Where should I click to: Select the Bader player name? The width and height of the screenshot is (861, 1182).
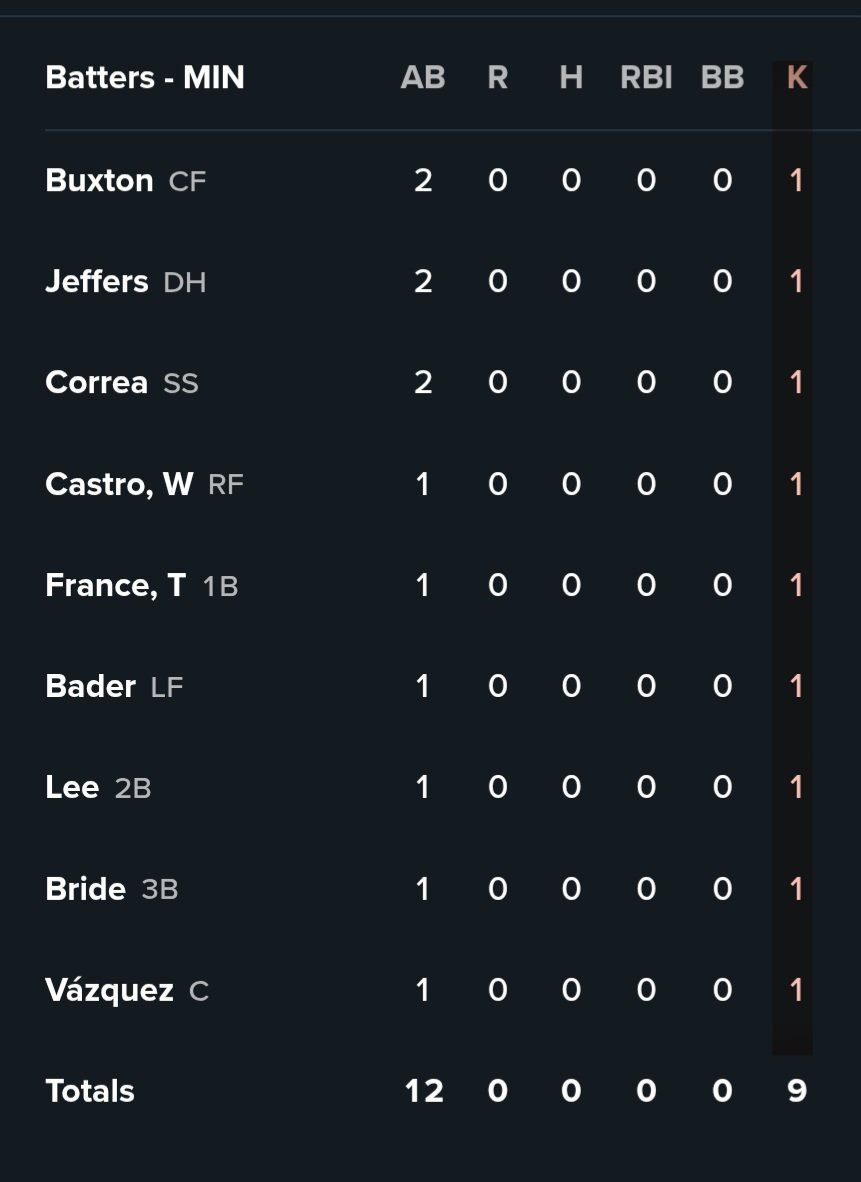90,687
